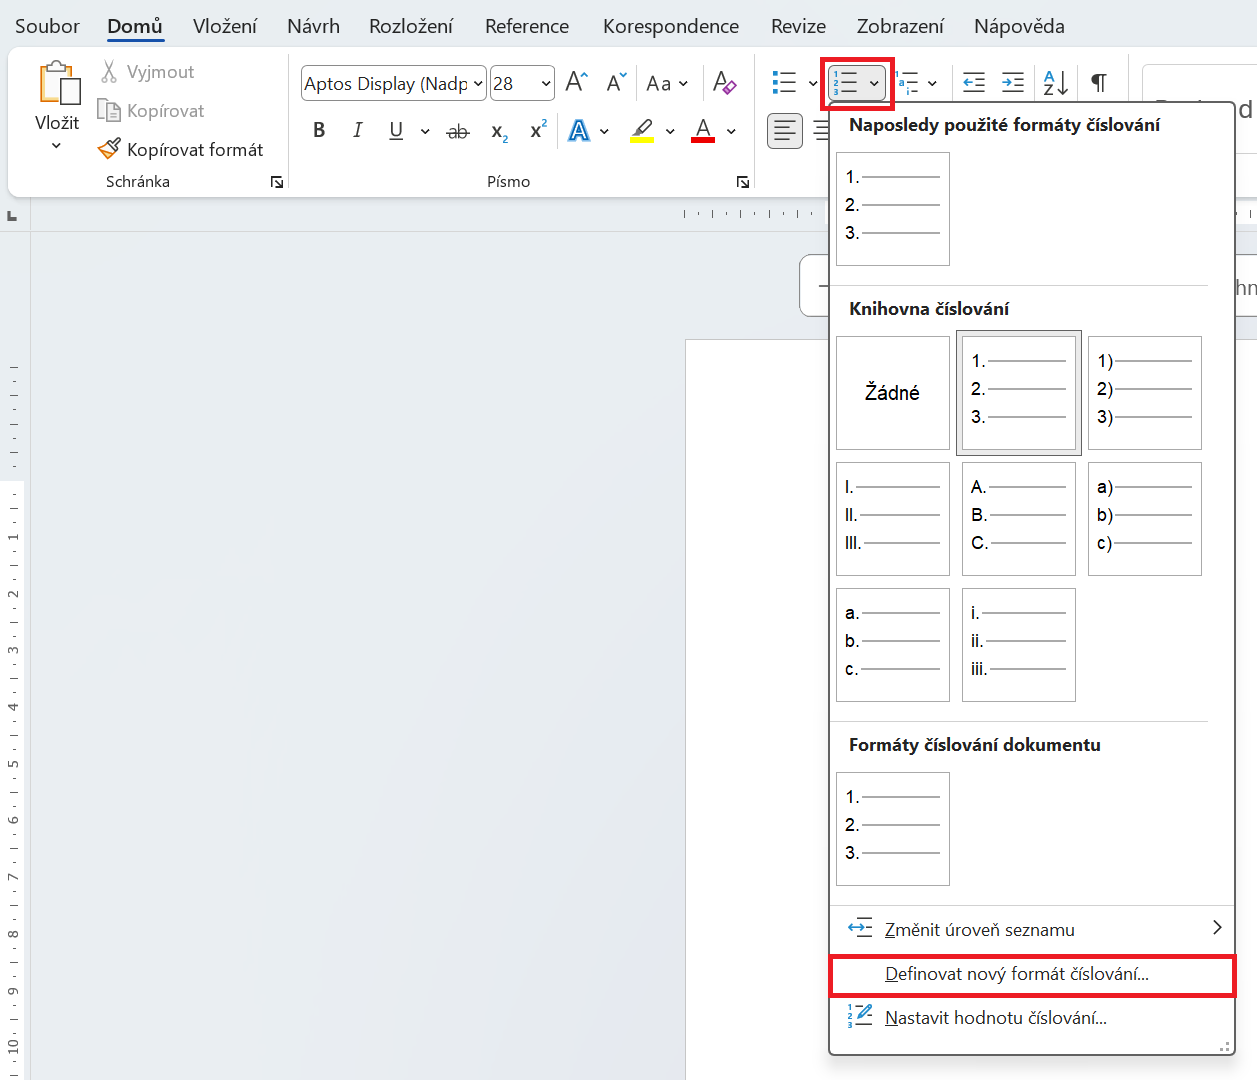Click the bullets list icon

[785, 83]
